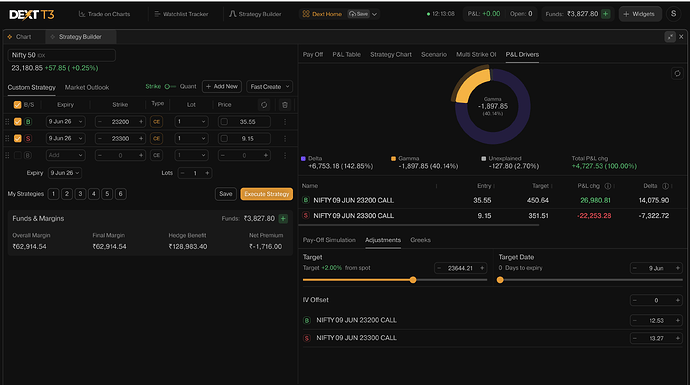Image resolution: width=690 pixels, height=385 pixels.
Task: Open the user profile S avatar
Action: [x=673, y=14]
